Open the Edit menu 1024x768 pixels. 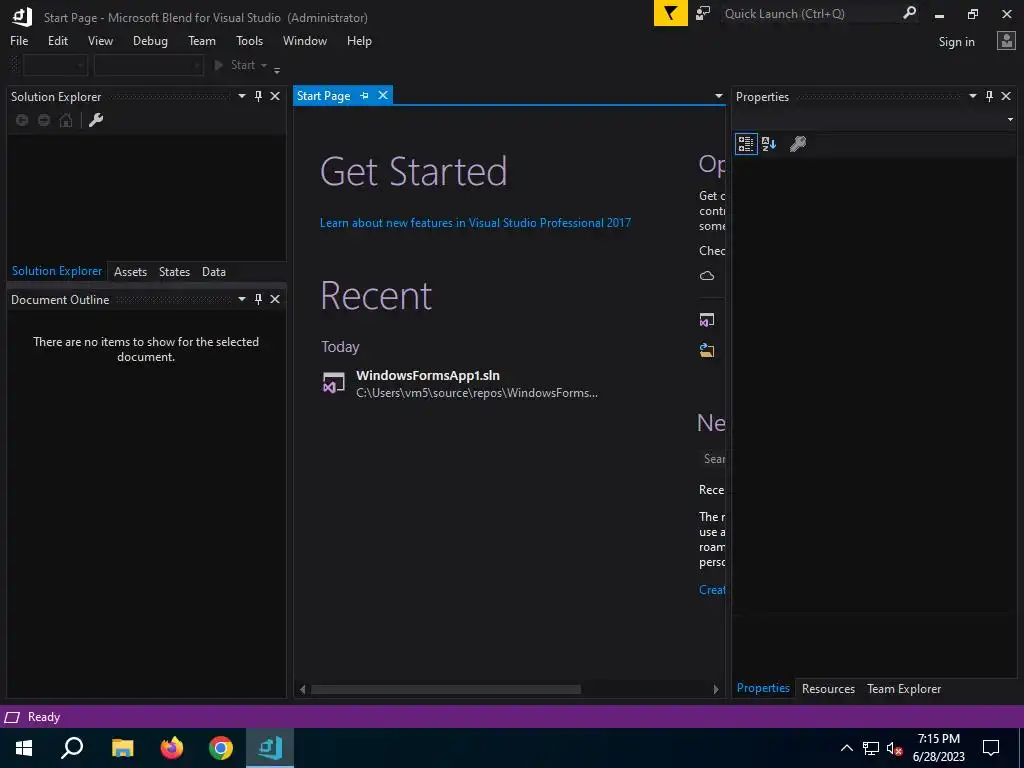click(57, 40)
